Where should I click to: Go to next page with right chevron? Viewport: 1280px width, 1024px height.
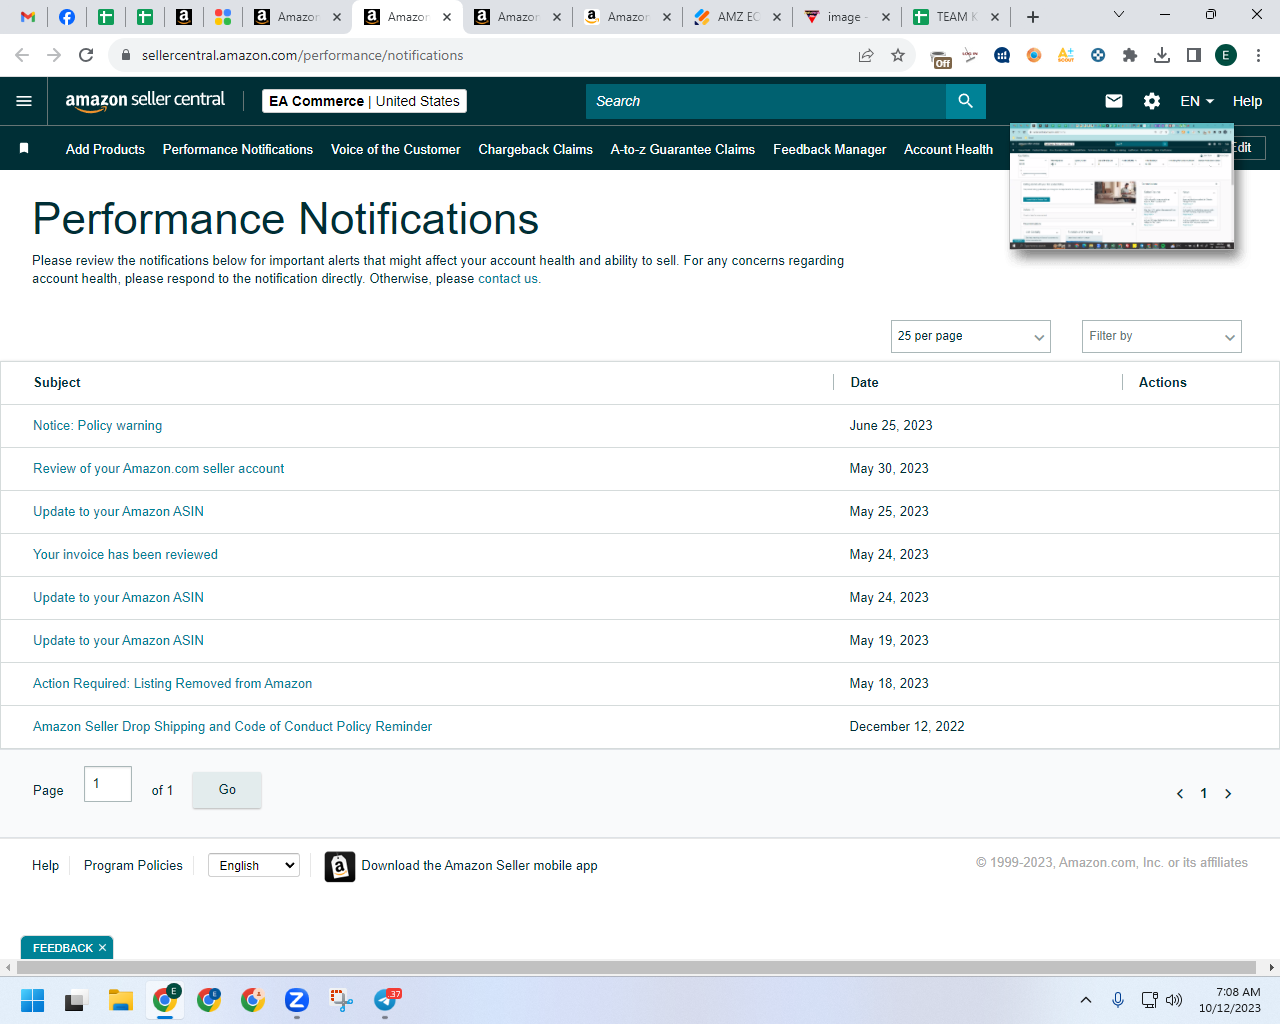pyautogui.click(x=1228, y=793)
